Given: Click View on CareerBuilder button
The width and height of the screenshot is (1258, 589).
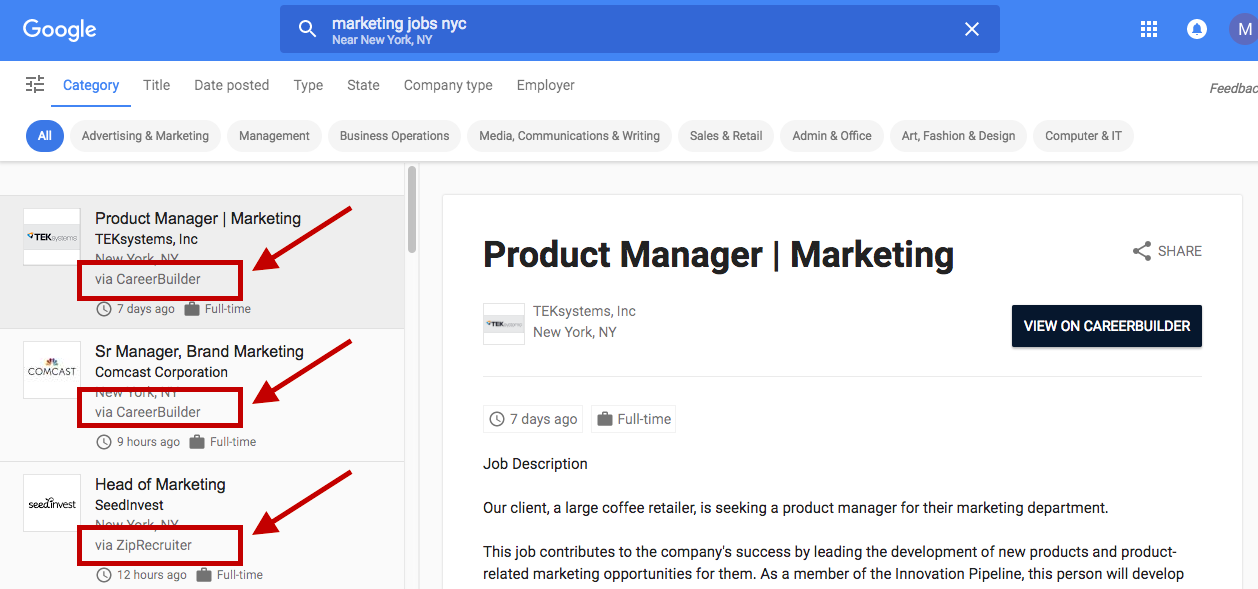Looking at the screenshot, I should pos(1106,326).
